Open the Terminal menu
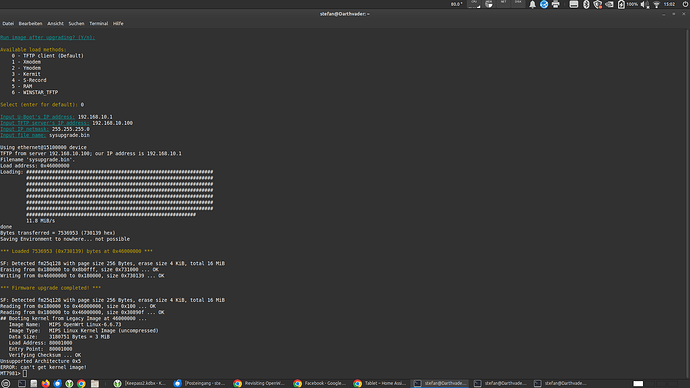Screen dimensions: 690x388 99,24
